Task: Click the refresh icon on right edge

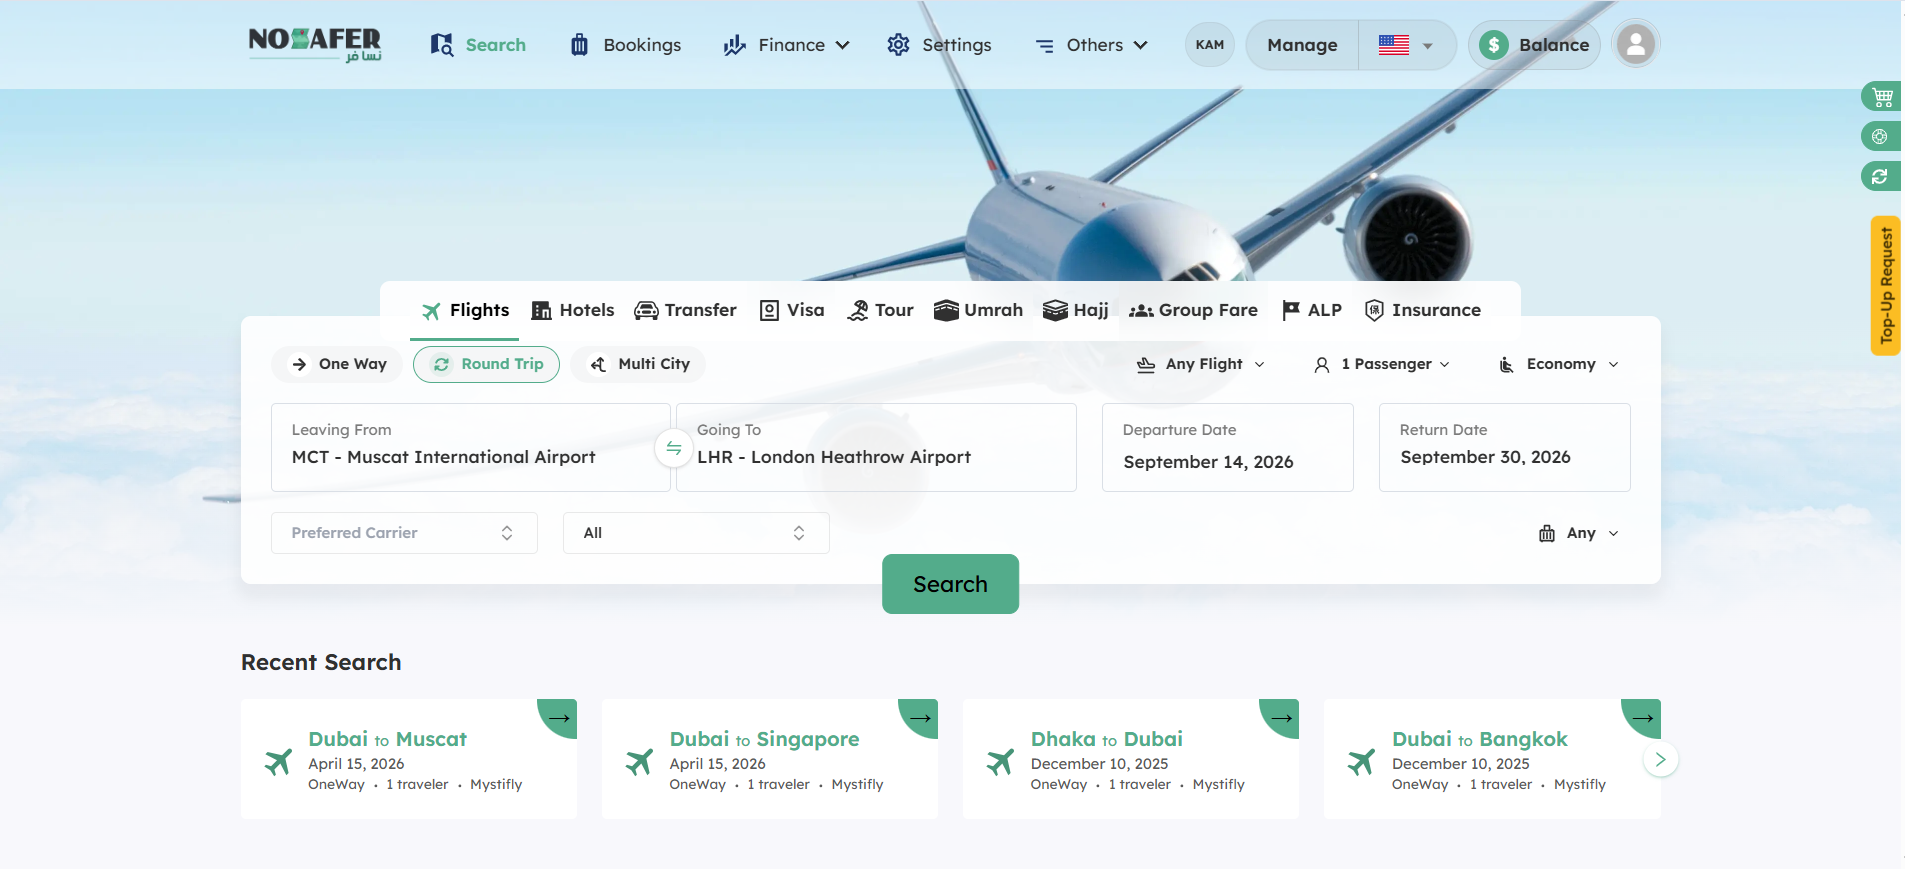Action: point(1880,177)
